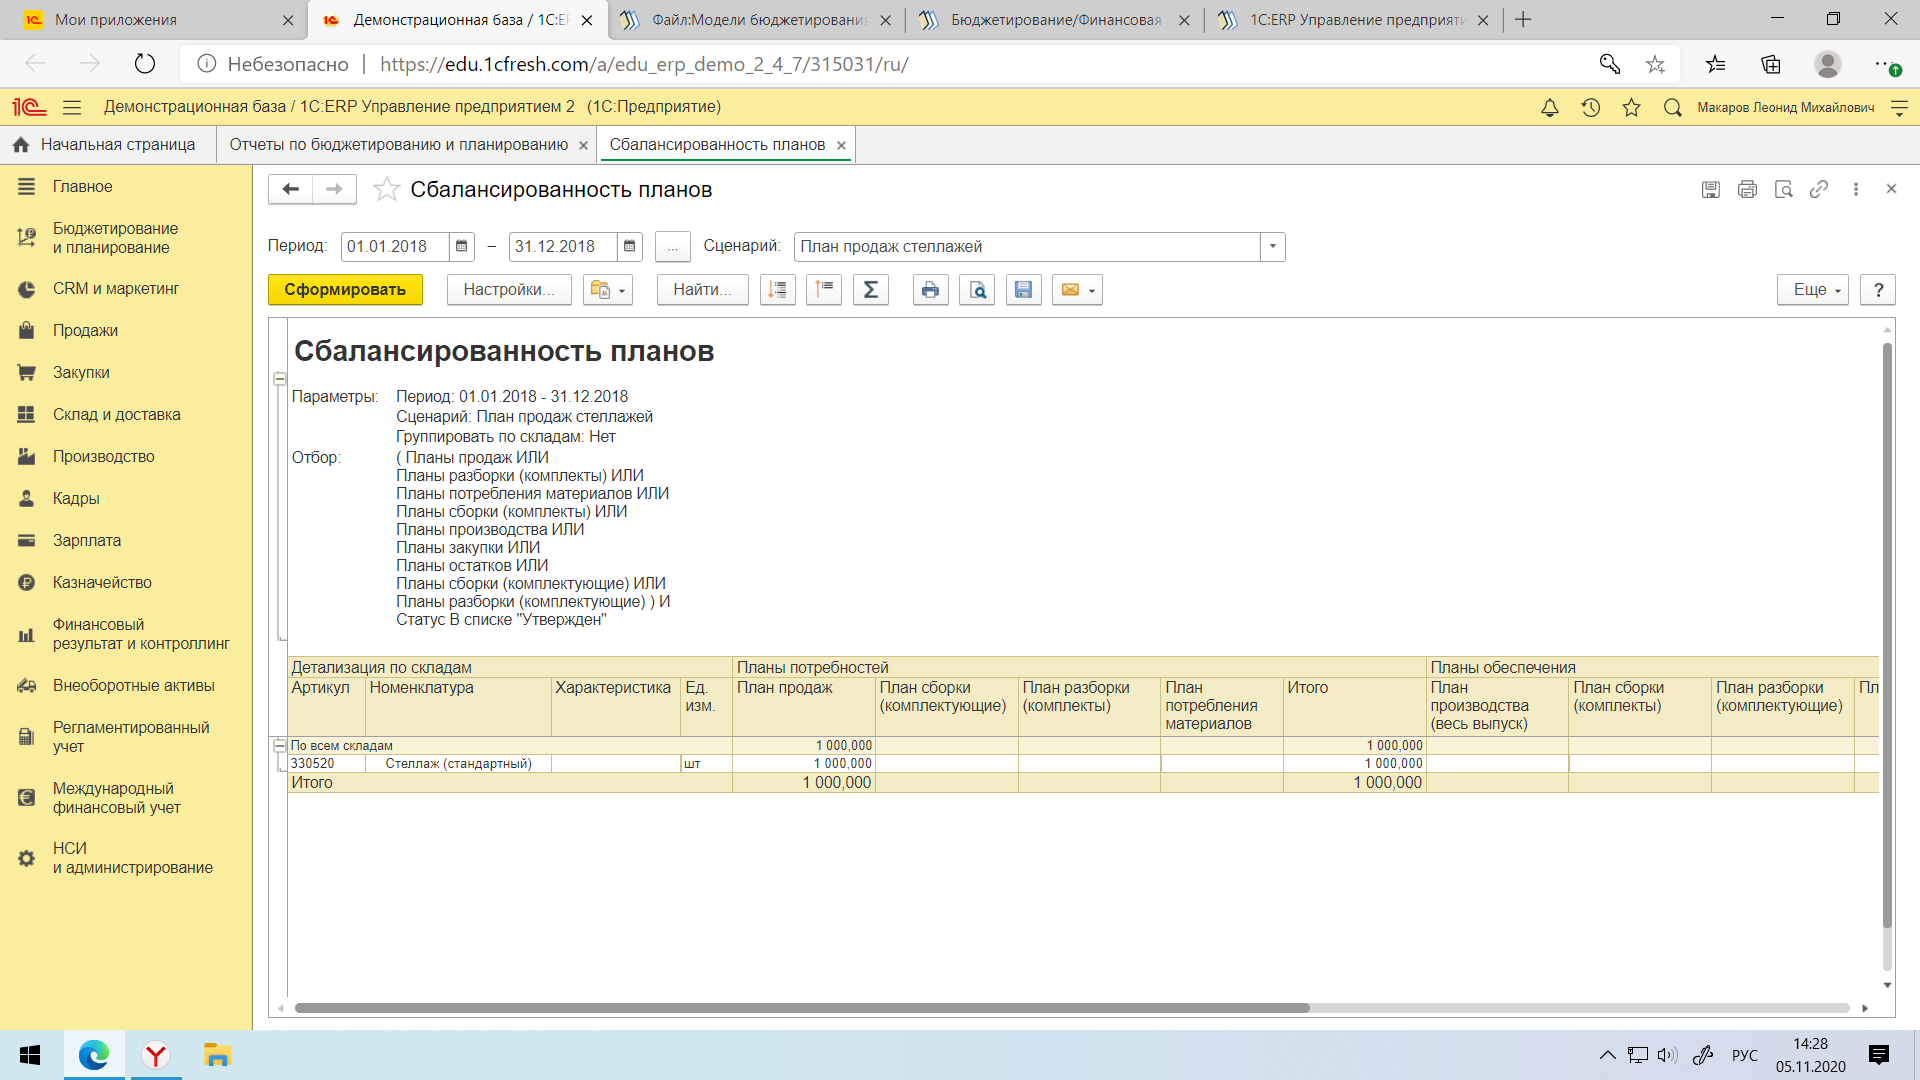Collapse all groups toolbar icon
Image resolution: width=1920 pixels, height=1080 pixels.
(824, 290)
